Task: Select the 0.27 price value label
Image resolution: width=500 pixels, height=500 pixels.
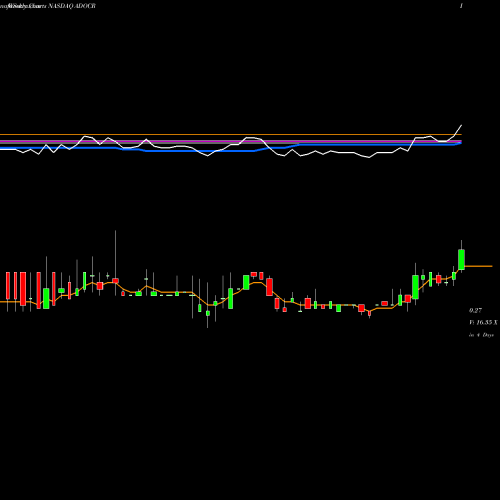Action: tap(475, 310)
